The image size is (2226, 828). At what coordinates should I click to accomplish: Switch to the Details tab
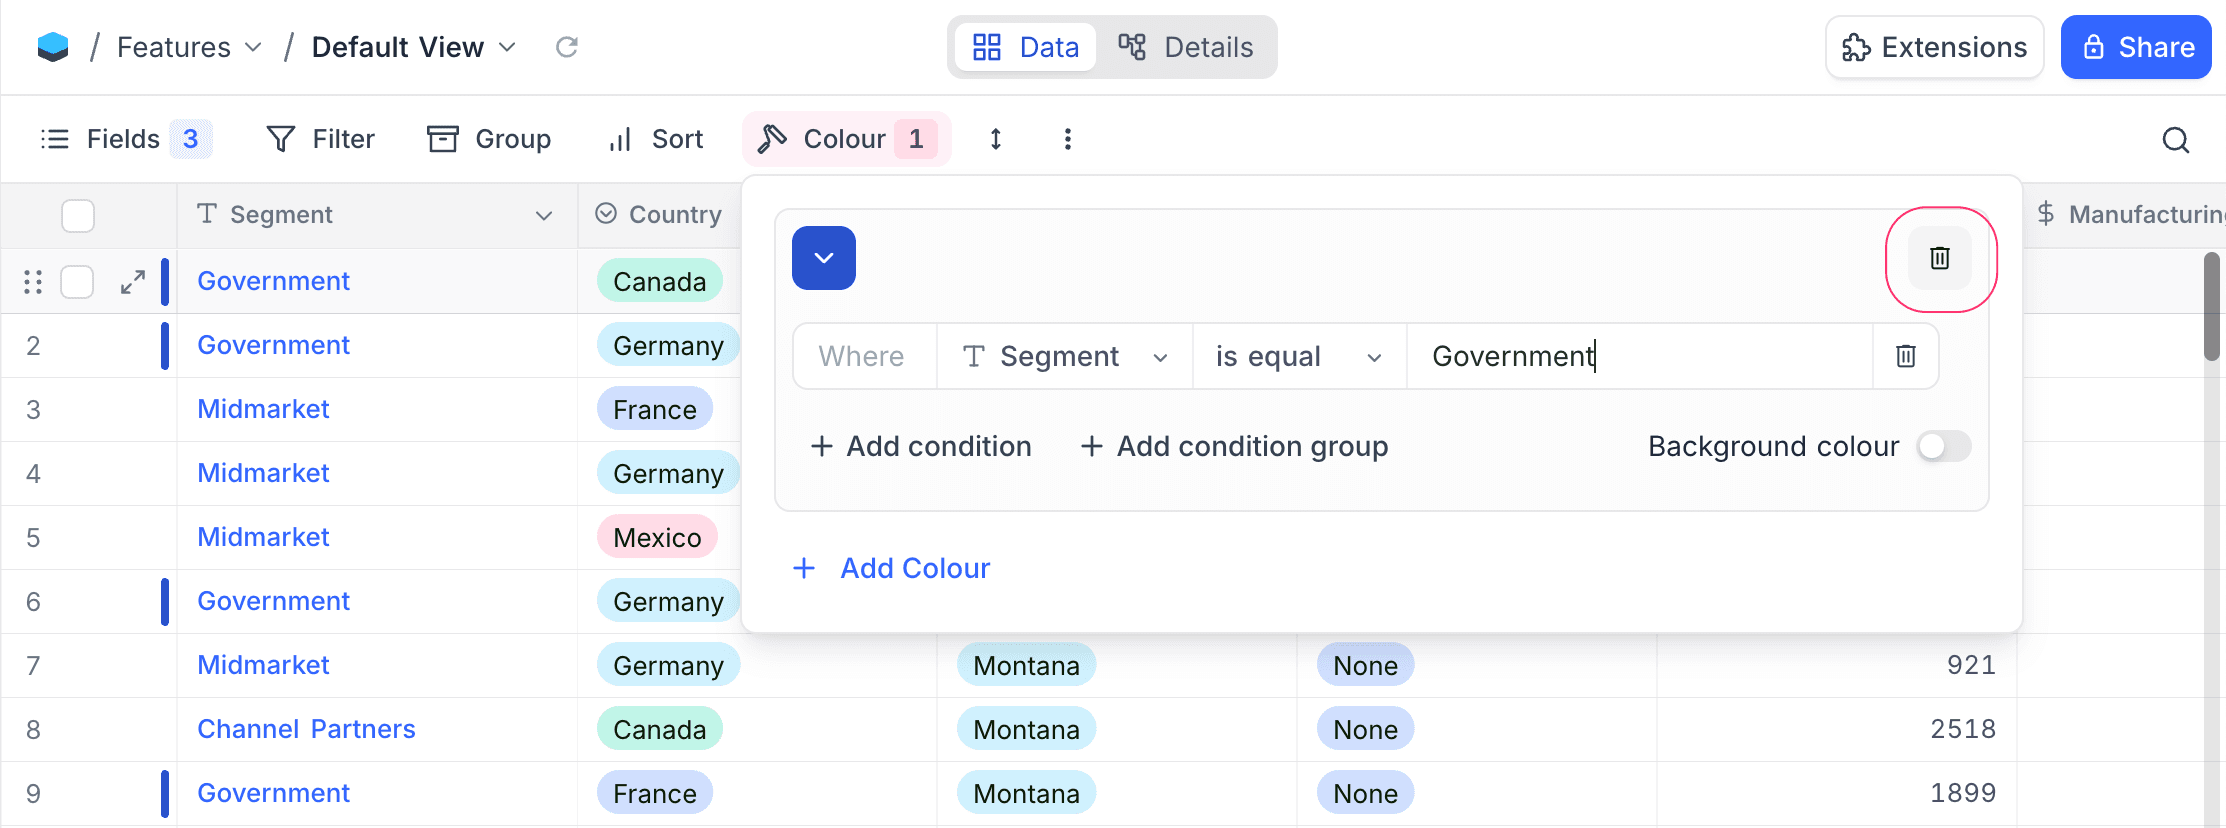1186,47
